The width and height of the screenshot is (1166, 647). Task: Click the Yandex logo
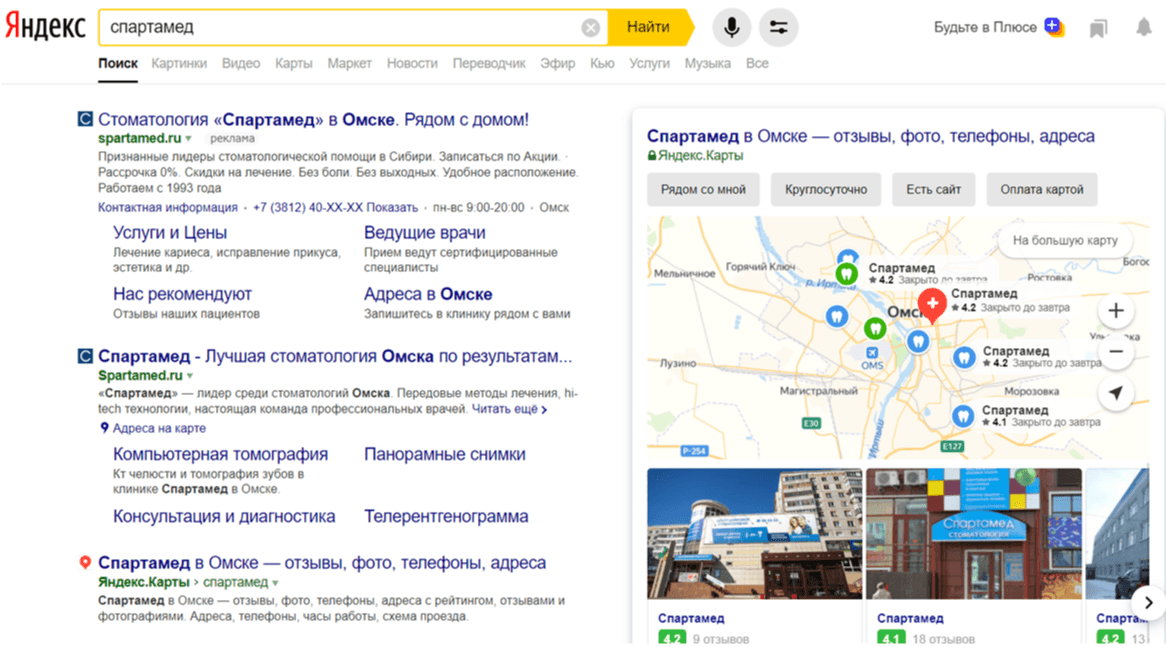tap(45, 27)
